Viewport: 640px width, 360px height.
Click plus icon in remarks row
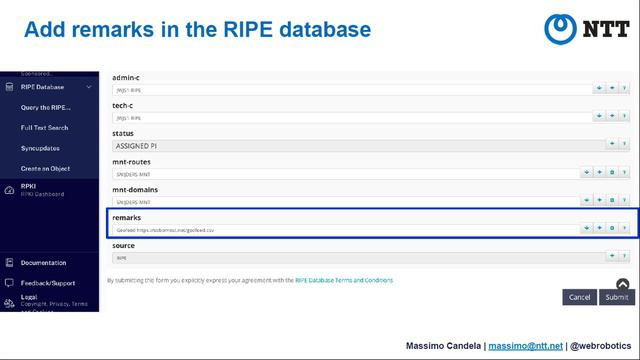(x=599, y=228)
